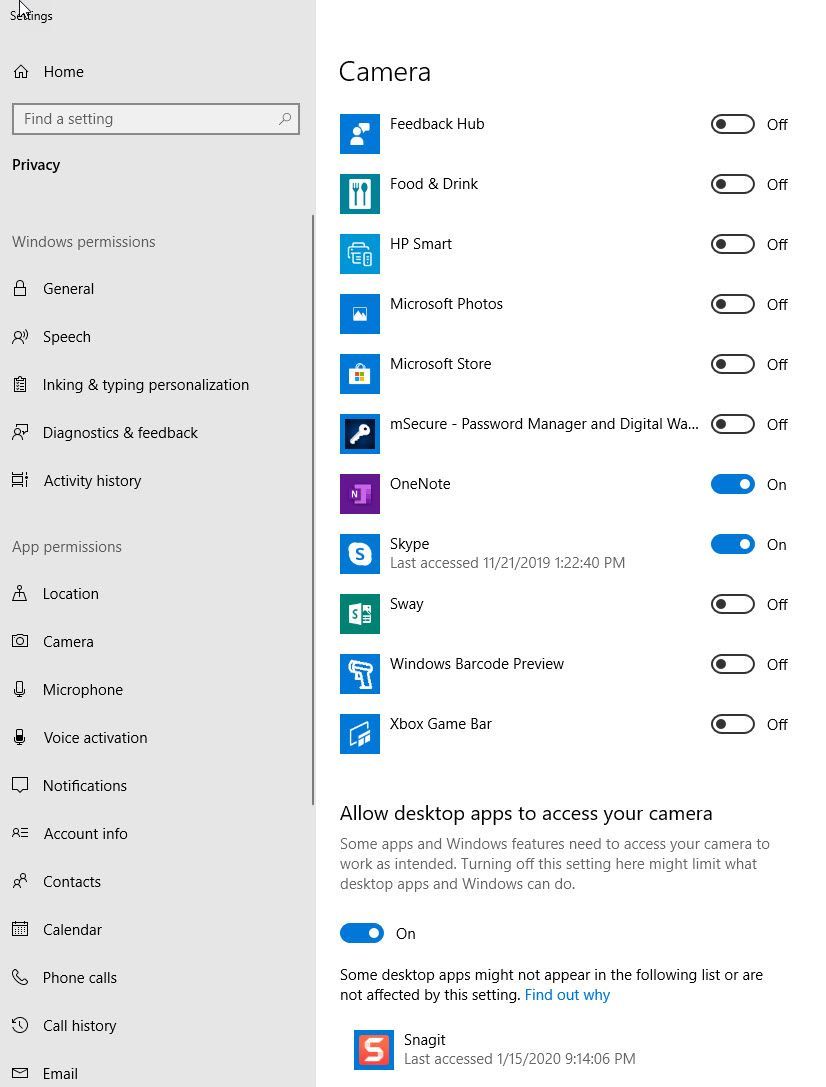Image resolution: width=826 pixels, height=1087 pixels.
Task: Click the Windows Barcode Preview icon
Action: 360,673
